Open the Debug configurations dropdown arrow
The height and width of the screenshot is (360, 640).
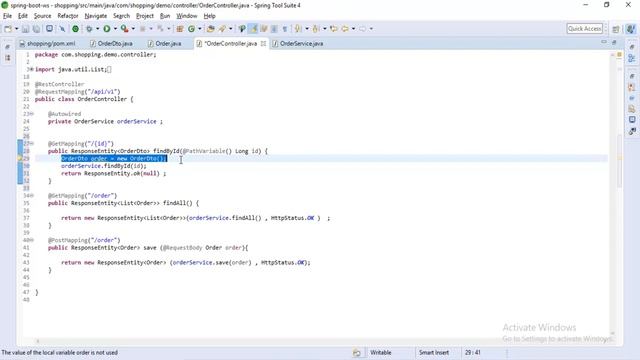(98, 29)
